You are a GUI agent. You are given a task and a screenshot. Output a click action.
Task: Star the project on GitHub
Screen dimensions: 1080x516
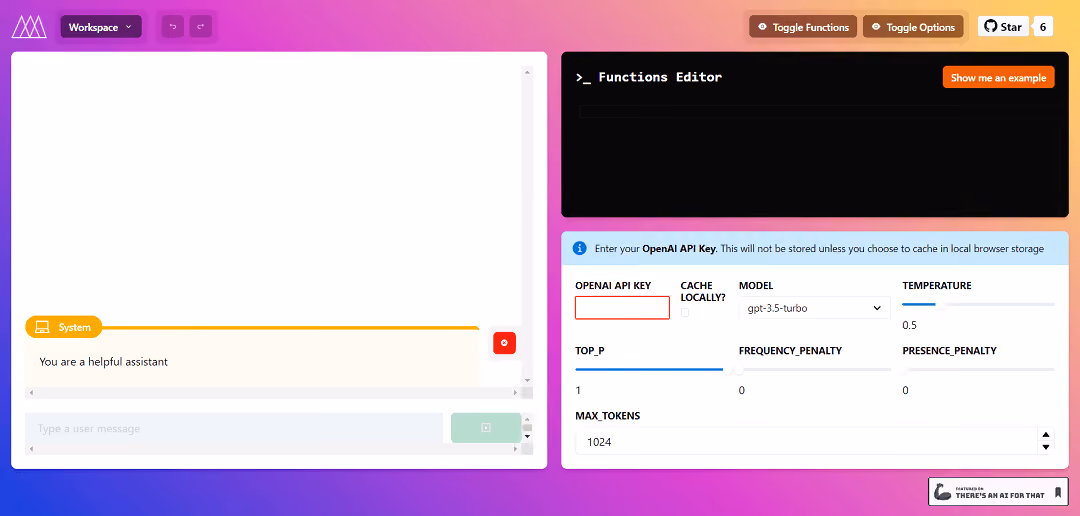tap(1003, 27)
